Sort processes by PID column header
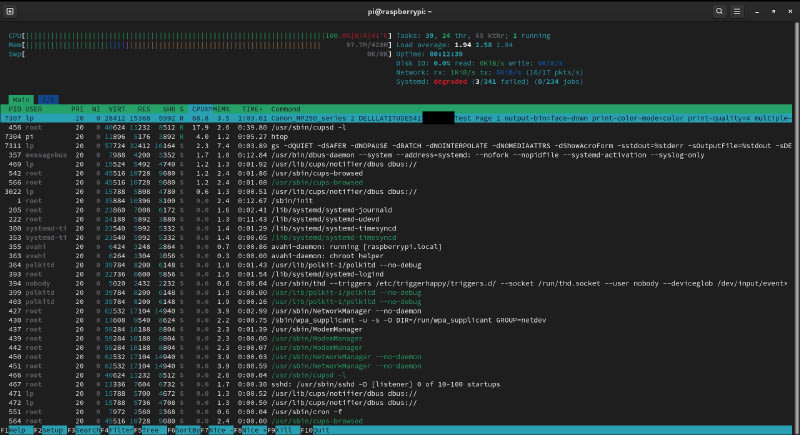This screenshot has height=435, width=800. click(14, 109)
